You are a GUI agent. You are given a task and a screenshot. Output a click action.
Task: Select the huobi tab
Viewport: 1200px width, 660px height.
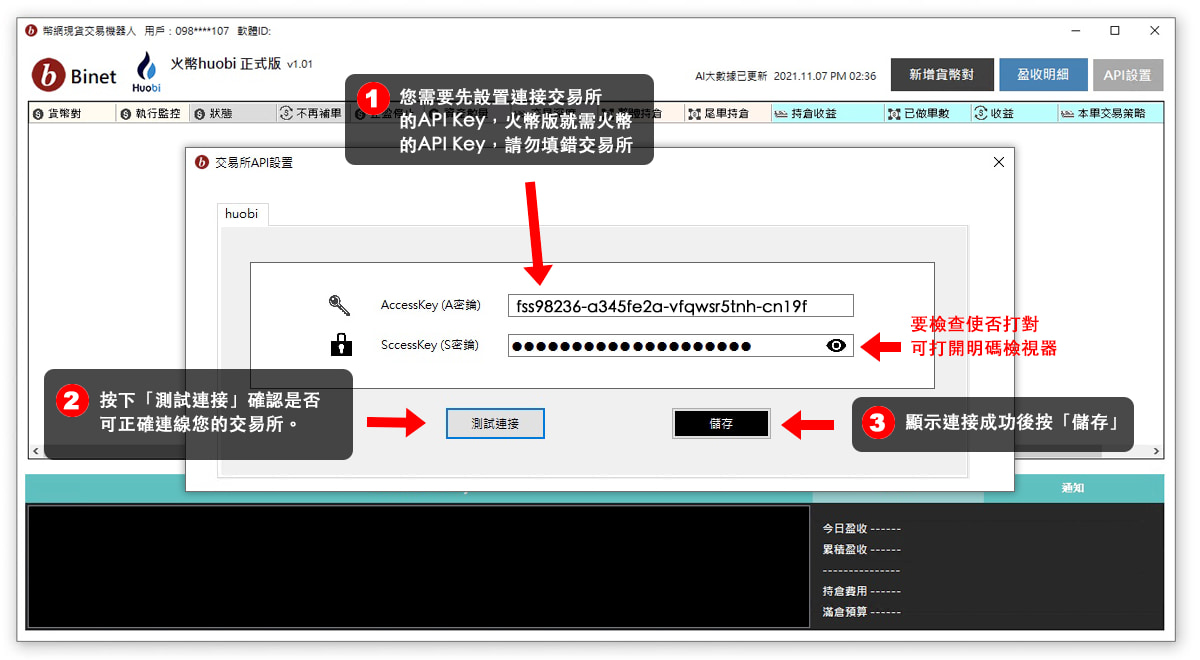[242, 214]
